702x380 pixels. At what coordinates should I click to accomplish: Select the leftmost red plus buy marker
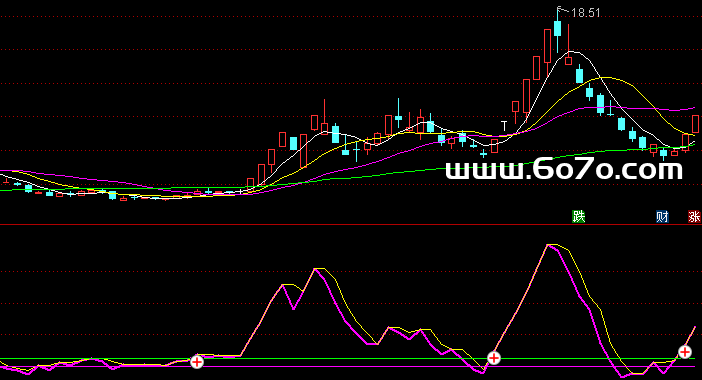[197, 361]
